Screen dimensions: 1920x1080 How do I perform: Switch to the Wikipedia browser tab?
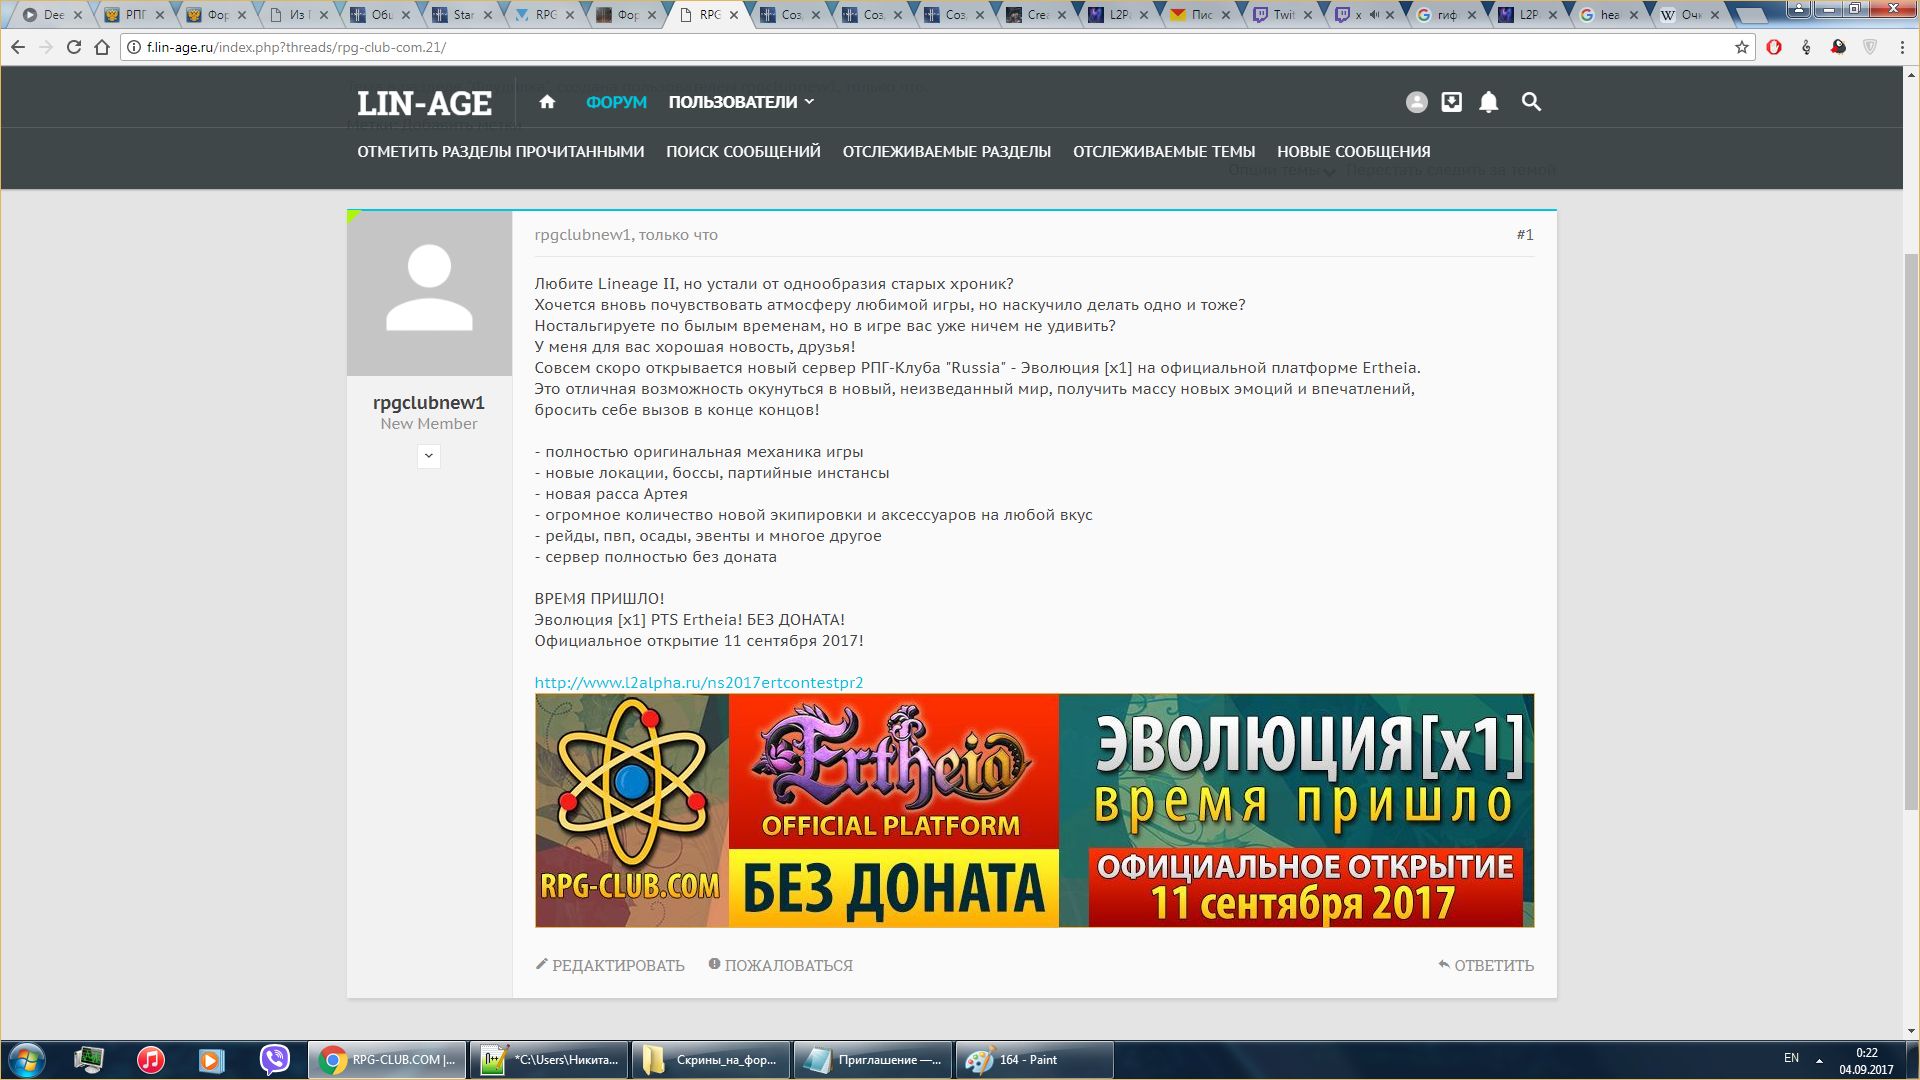point(1690,15)
